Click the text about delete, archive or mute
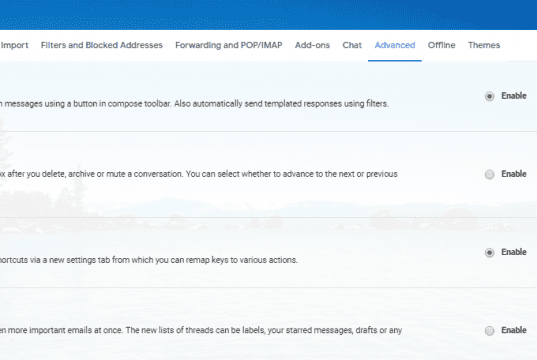The height and width of the screenshot is (360, 537). 199,174
